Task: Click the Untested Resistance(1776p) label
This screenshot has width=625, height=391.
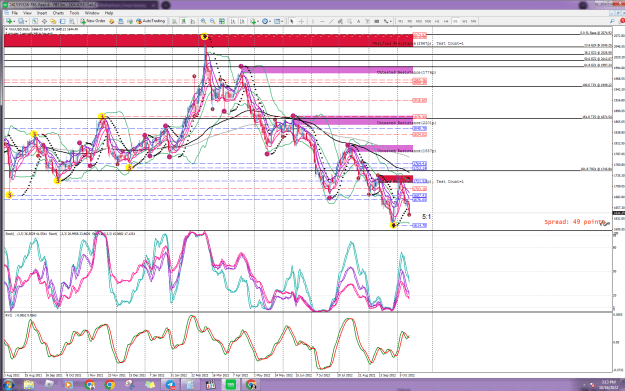Action: pos(406,73)
